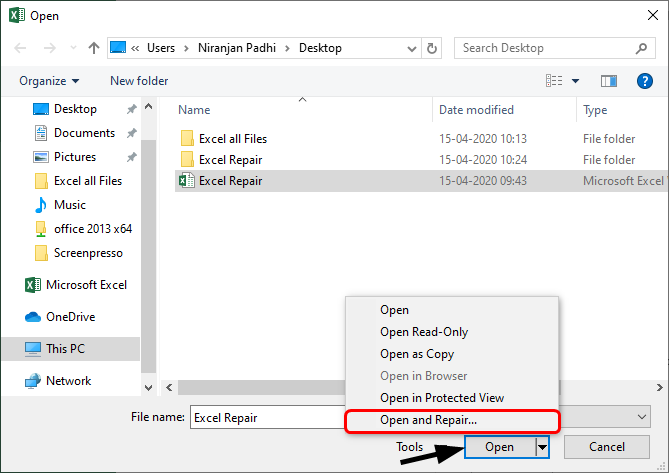Select the Excel Repair folder row
This screenshot has height=473, width=669.
(x=420, y=160)
